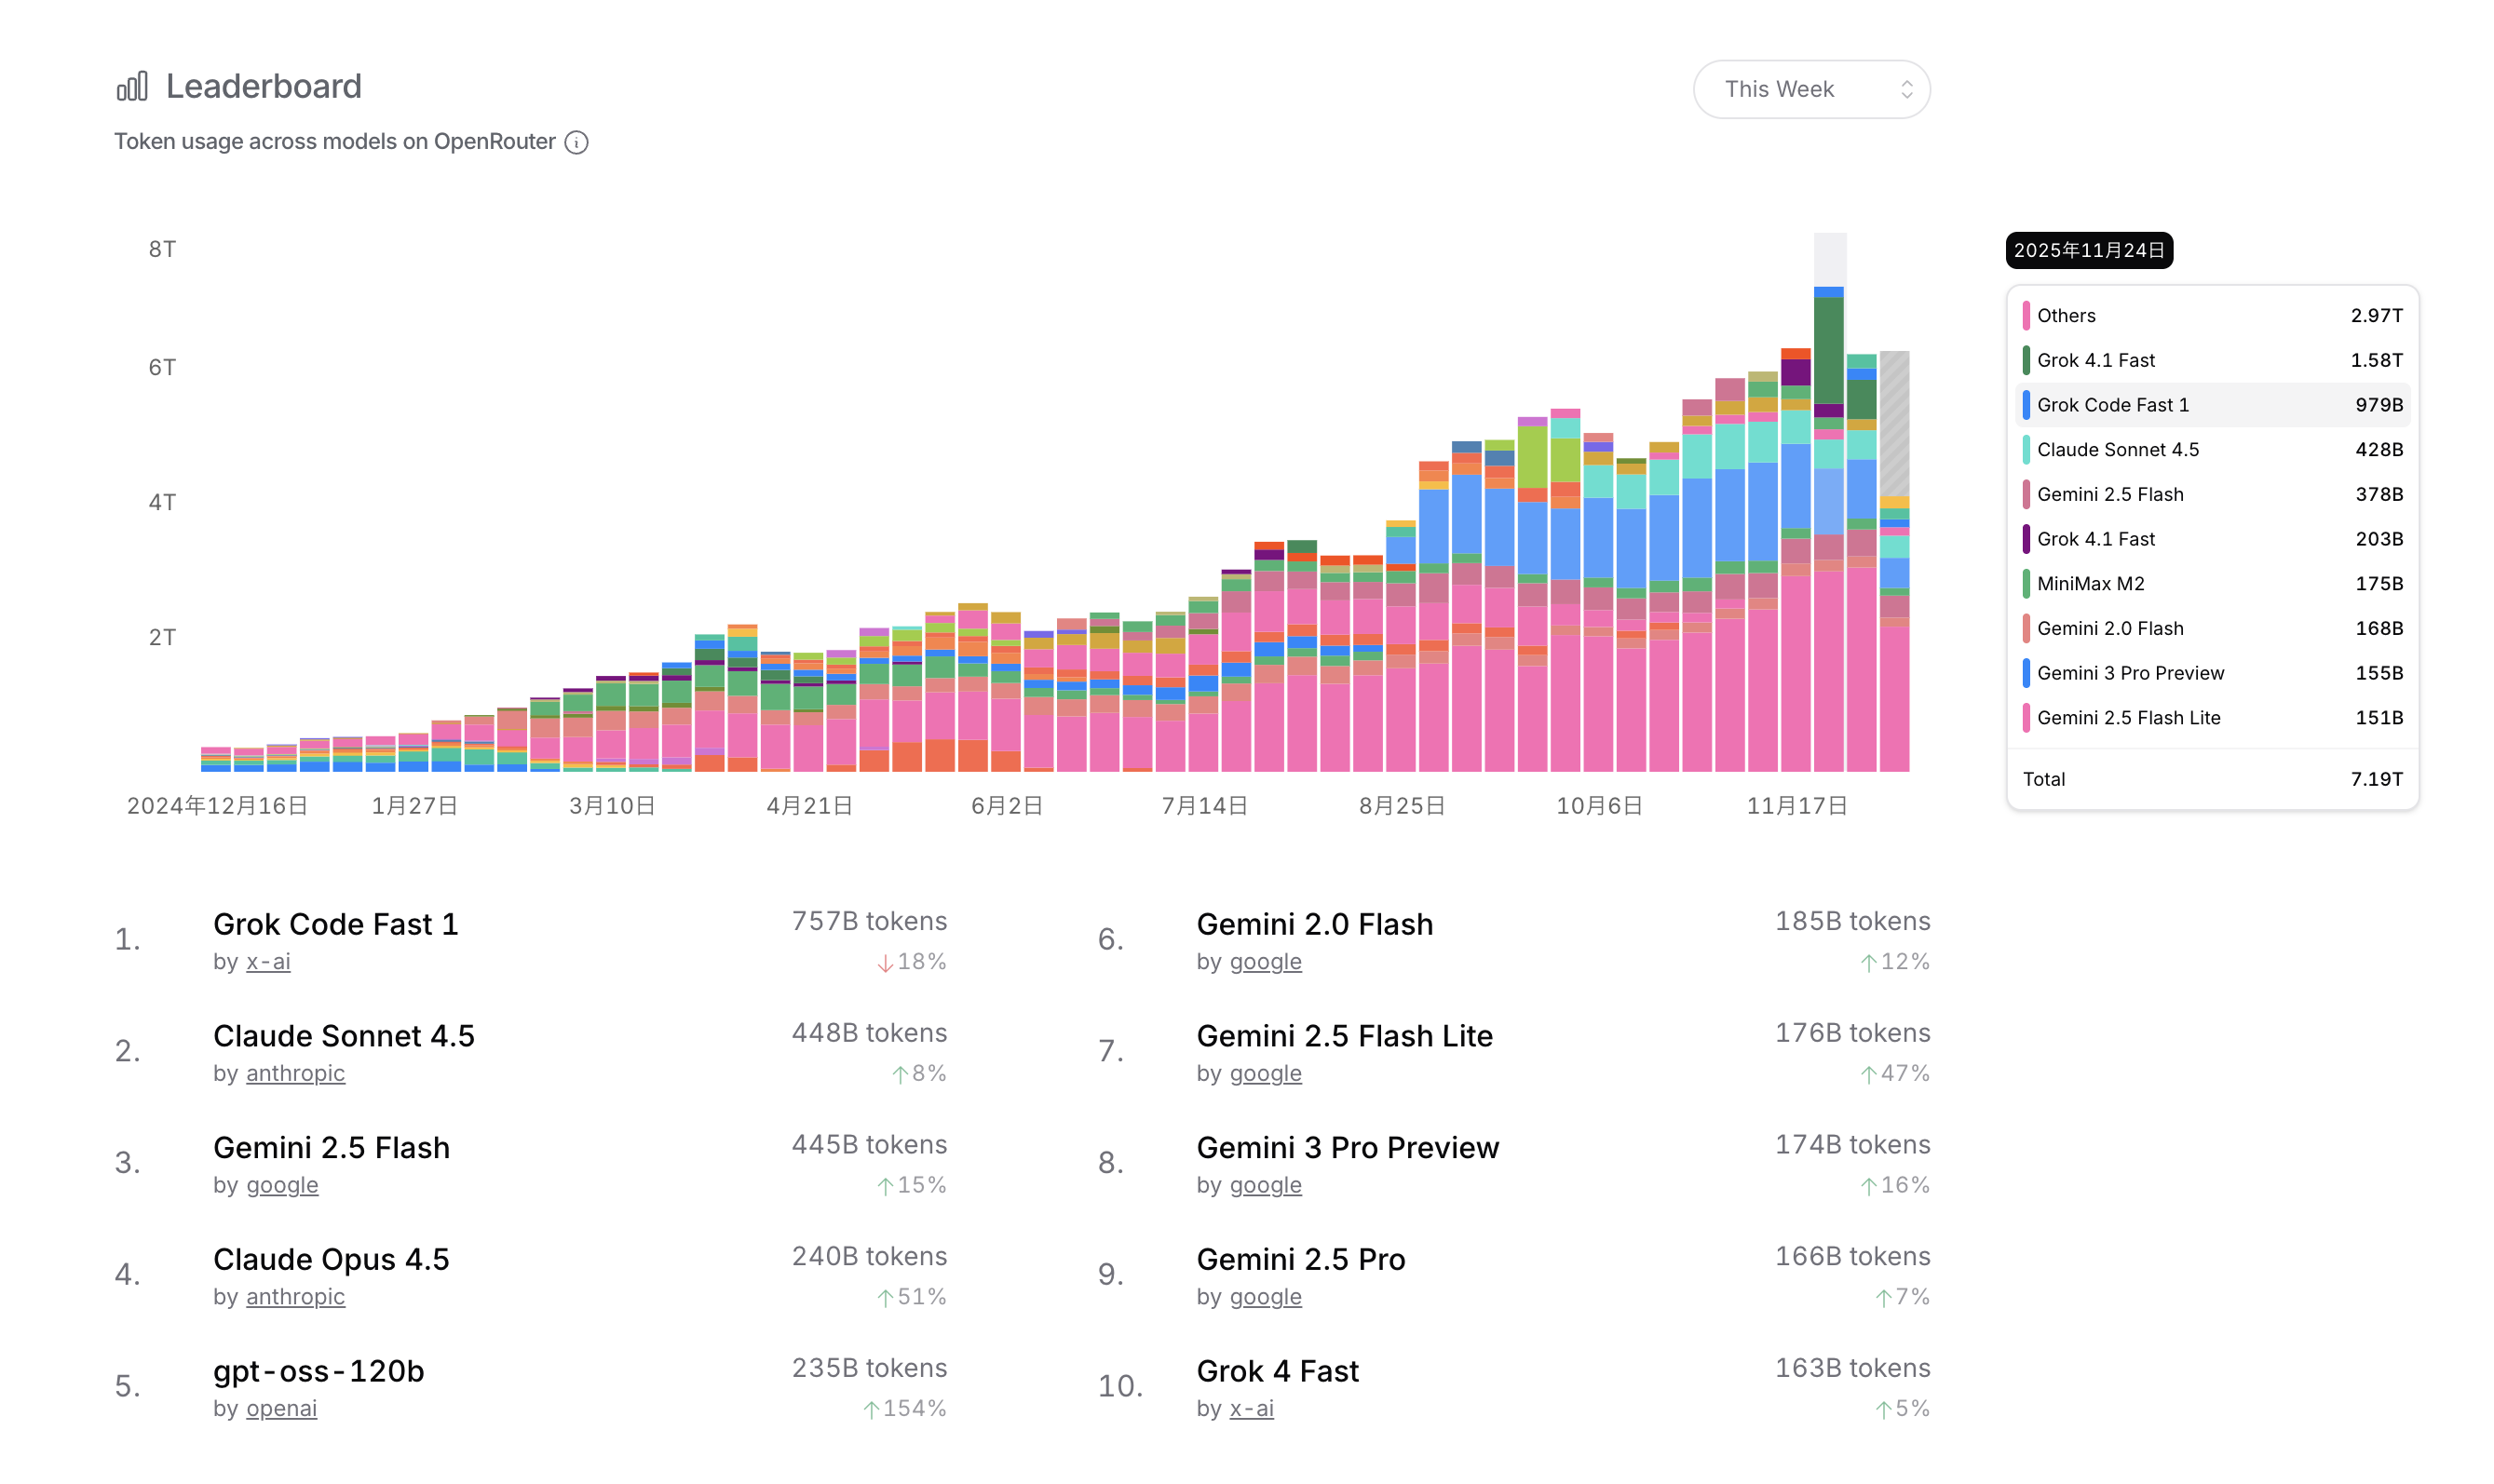Open the Grok Code Fast 1 model page

pos(335,924)
